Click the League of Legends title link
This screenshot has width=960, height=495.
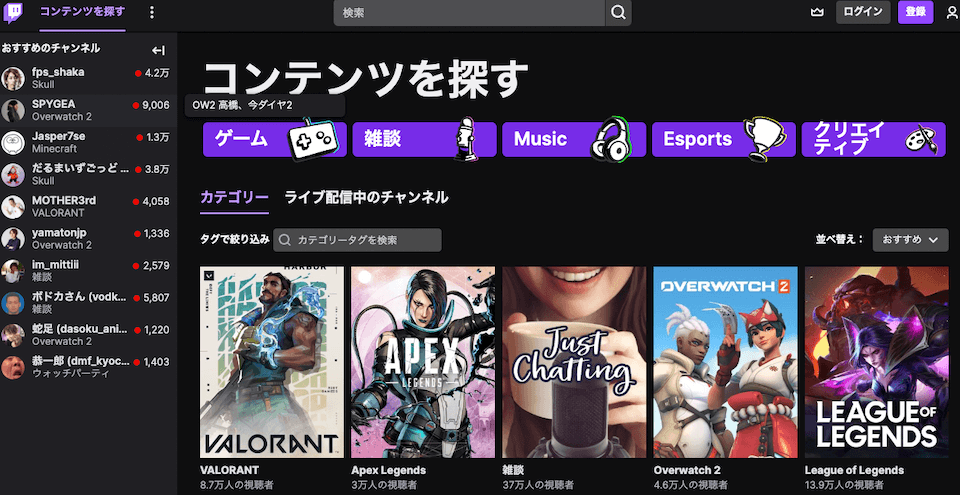click(854, 470)
